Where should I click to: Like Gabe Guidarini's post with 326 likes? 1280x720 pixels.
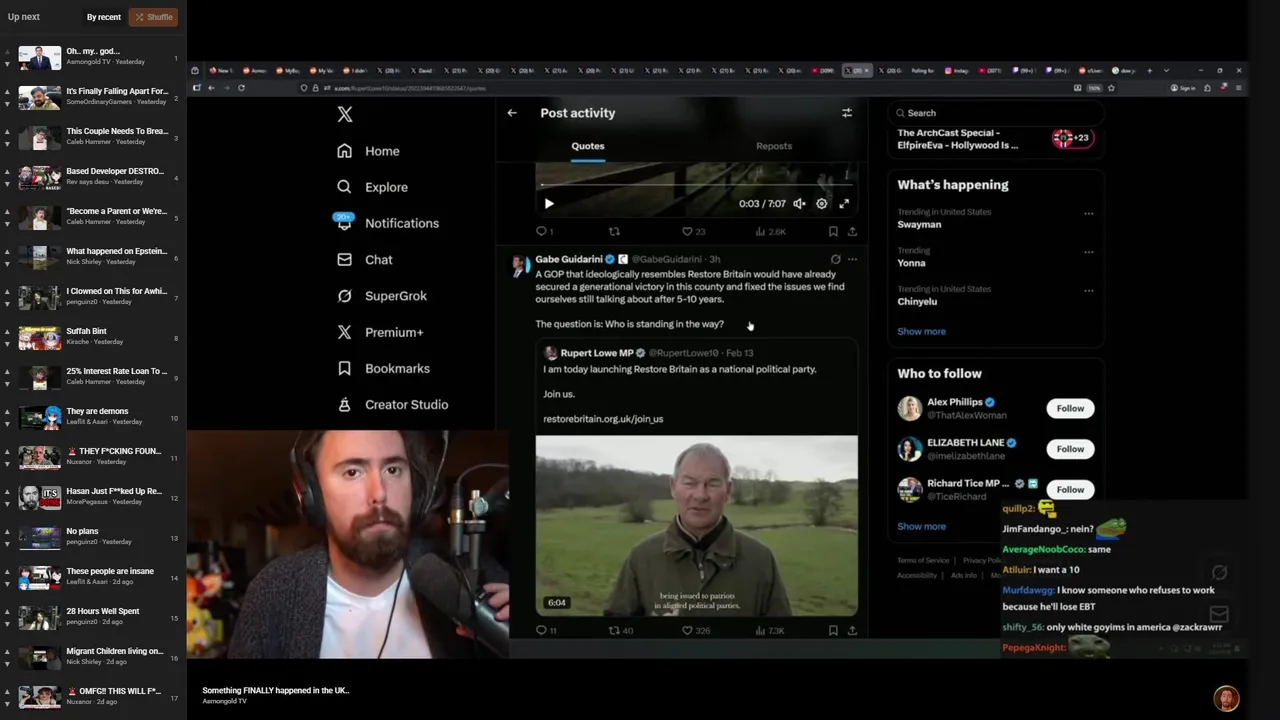pyautogui.click(x=687, y=631)
